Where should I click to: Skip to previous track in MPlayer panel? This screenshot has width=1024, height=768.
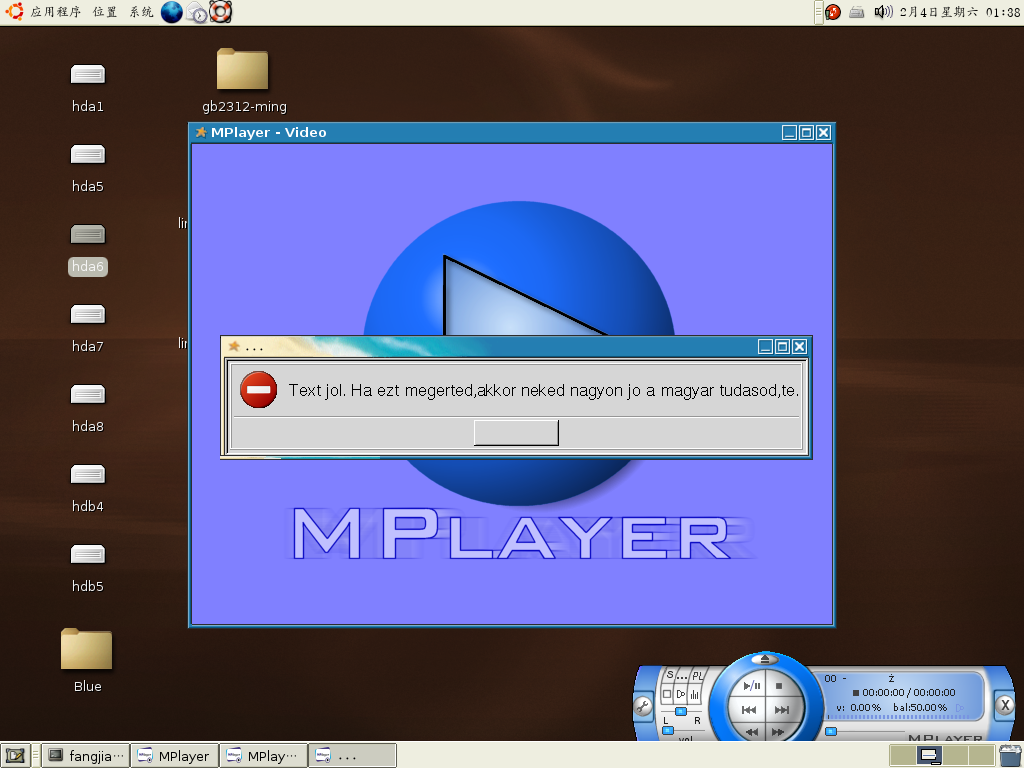pos(749,710)
